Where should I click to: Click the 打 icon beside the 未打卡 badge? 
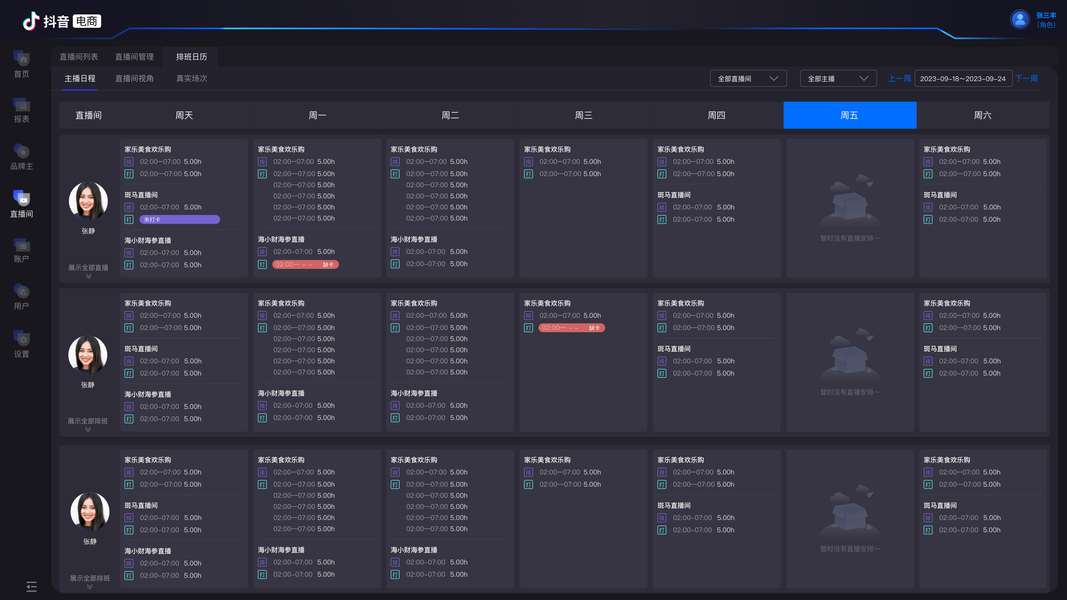click(129, 219)
